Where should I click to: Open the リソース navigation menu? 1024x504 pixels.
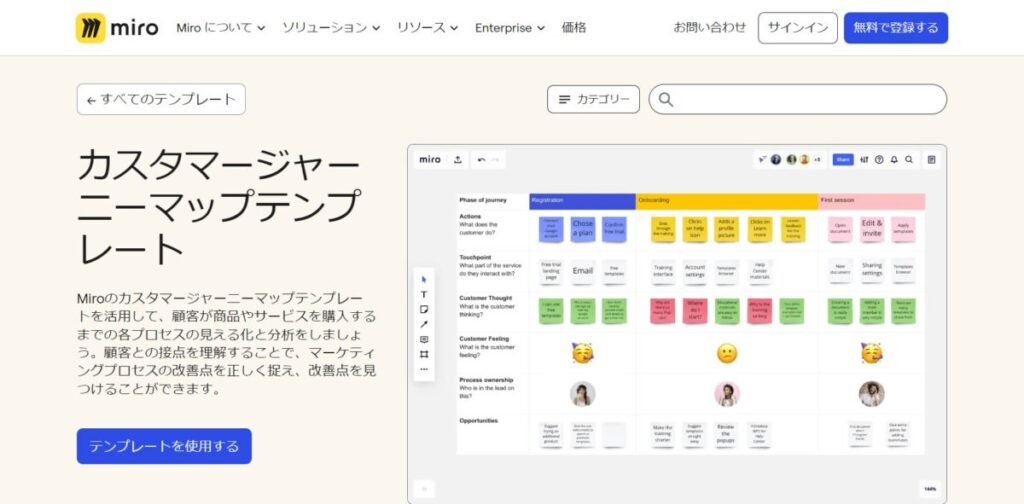[428, 28]
